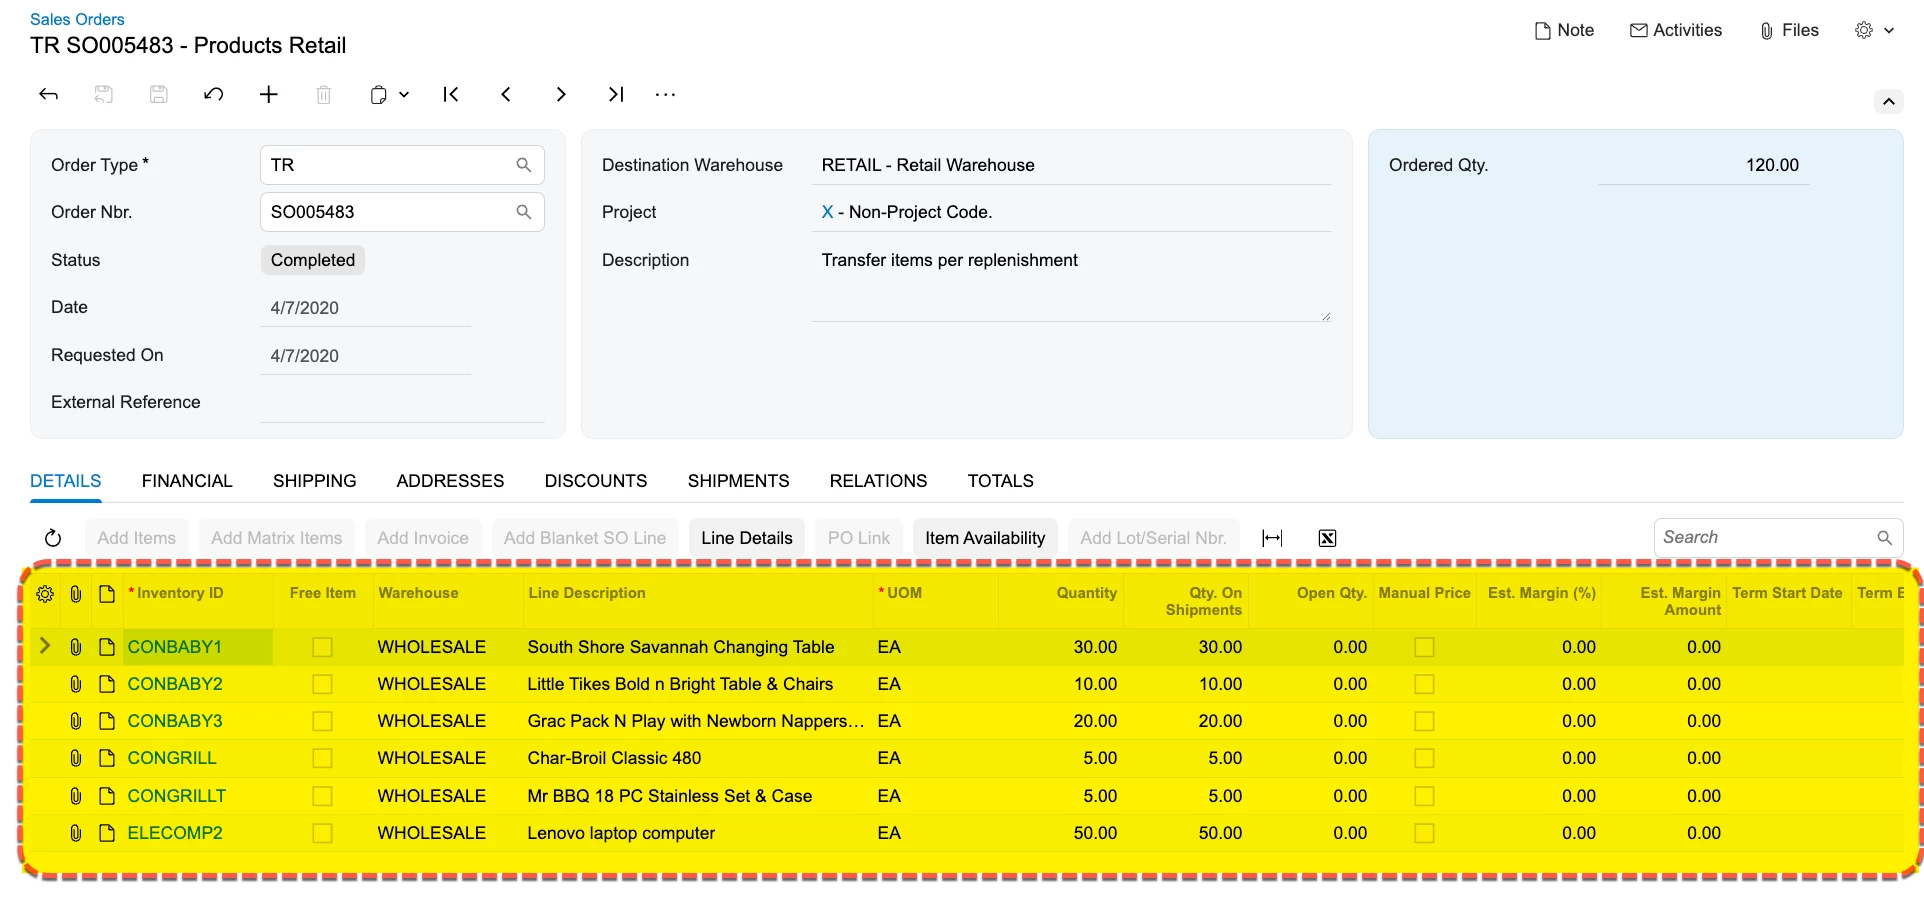
Task: Click the back arrow toolbar icon
Action: [48, 95]
